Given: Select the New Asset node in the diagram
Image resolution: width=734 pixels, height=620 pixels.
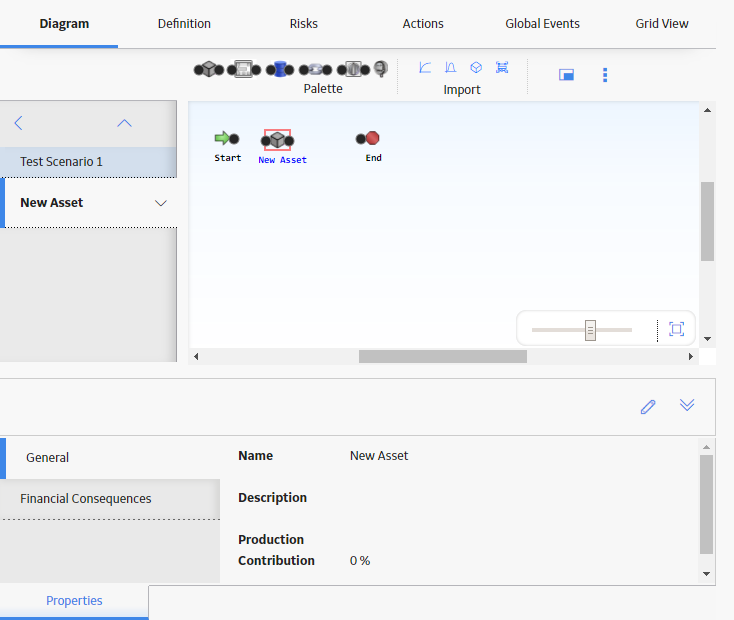Looking at the screenshot, I should (x=277, y=140).
